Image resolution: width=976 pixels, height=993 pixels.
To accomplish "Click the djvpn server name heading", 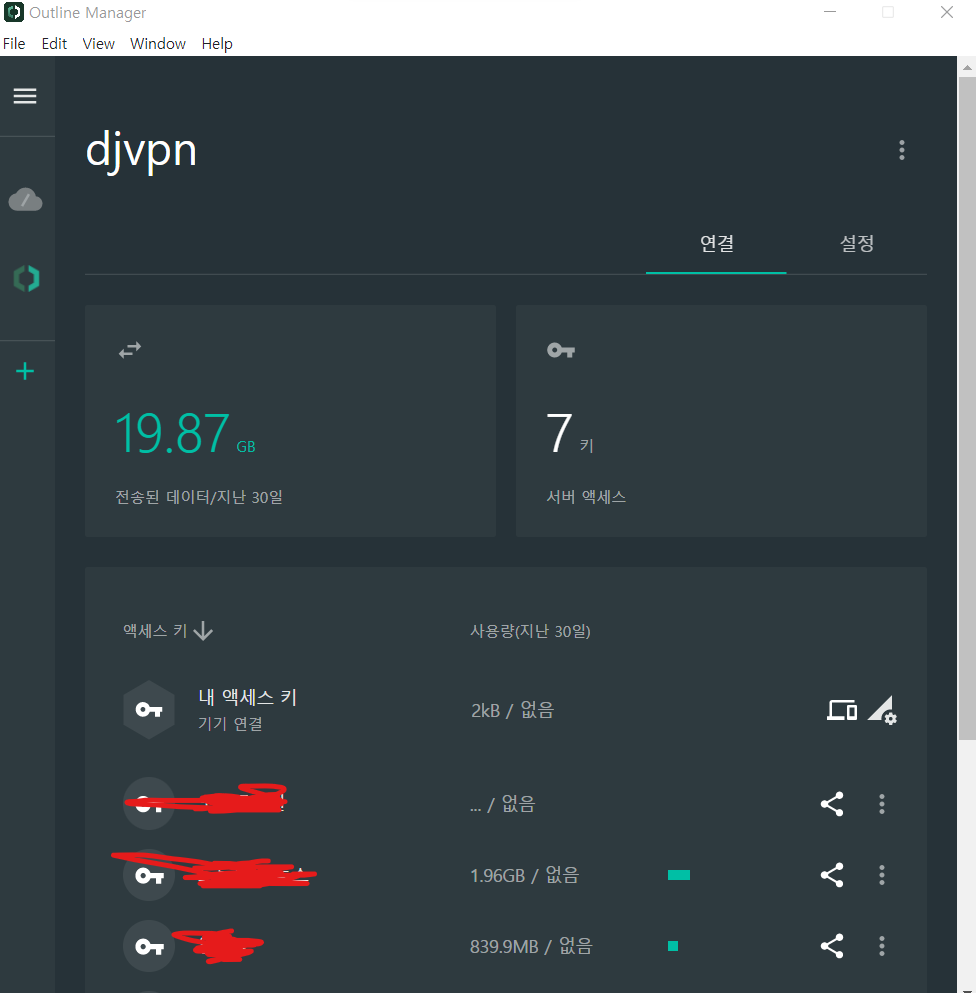I will click(141, 152).
